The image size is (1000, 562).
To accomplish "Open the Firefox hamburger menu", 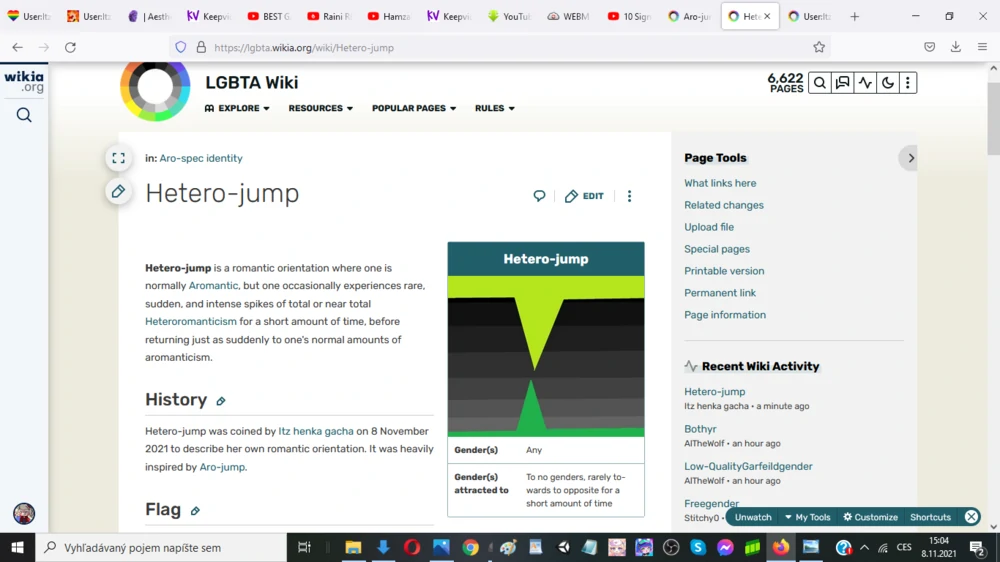I will [982, 47].
